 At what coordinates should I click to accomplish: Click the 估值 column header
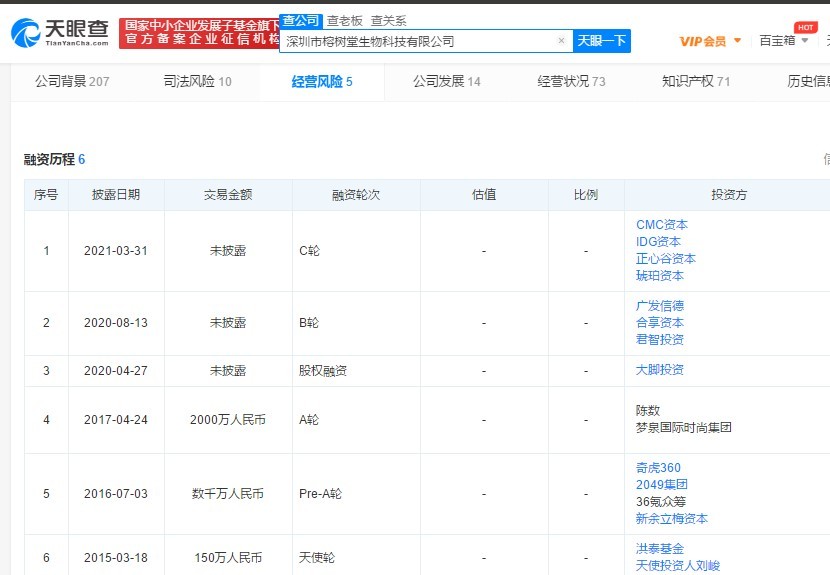coord(484,195)
